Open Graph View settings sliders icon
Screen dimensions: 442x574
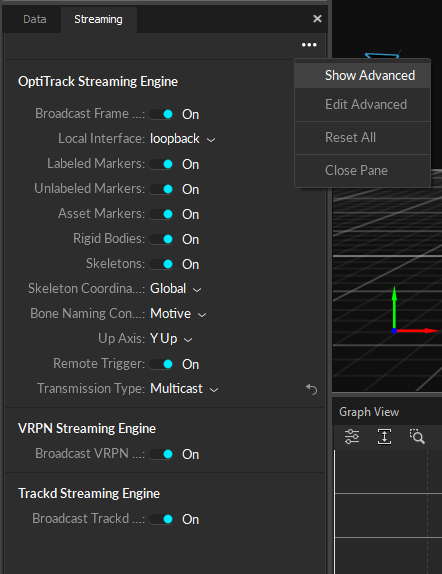pos(352,437)
